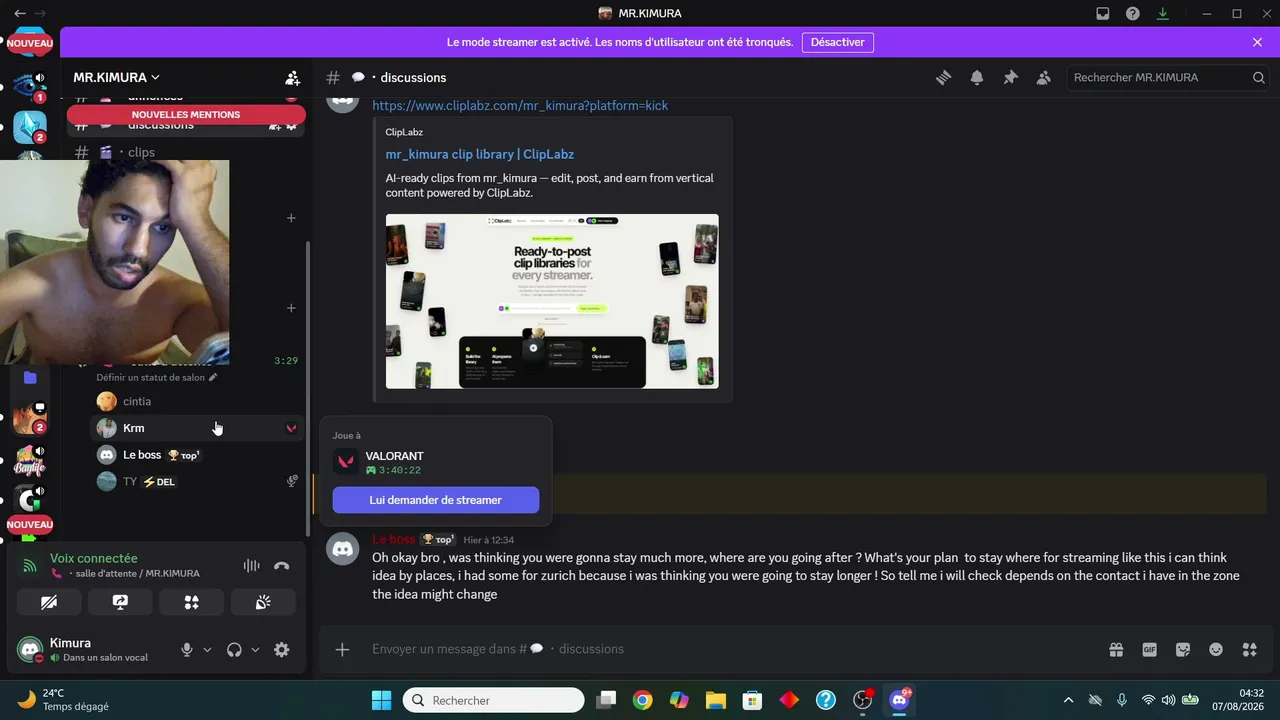Open the ClipLabz embed preview image

pos(552,301)
